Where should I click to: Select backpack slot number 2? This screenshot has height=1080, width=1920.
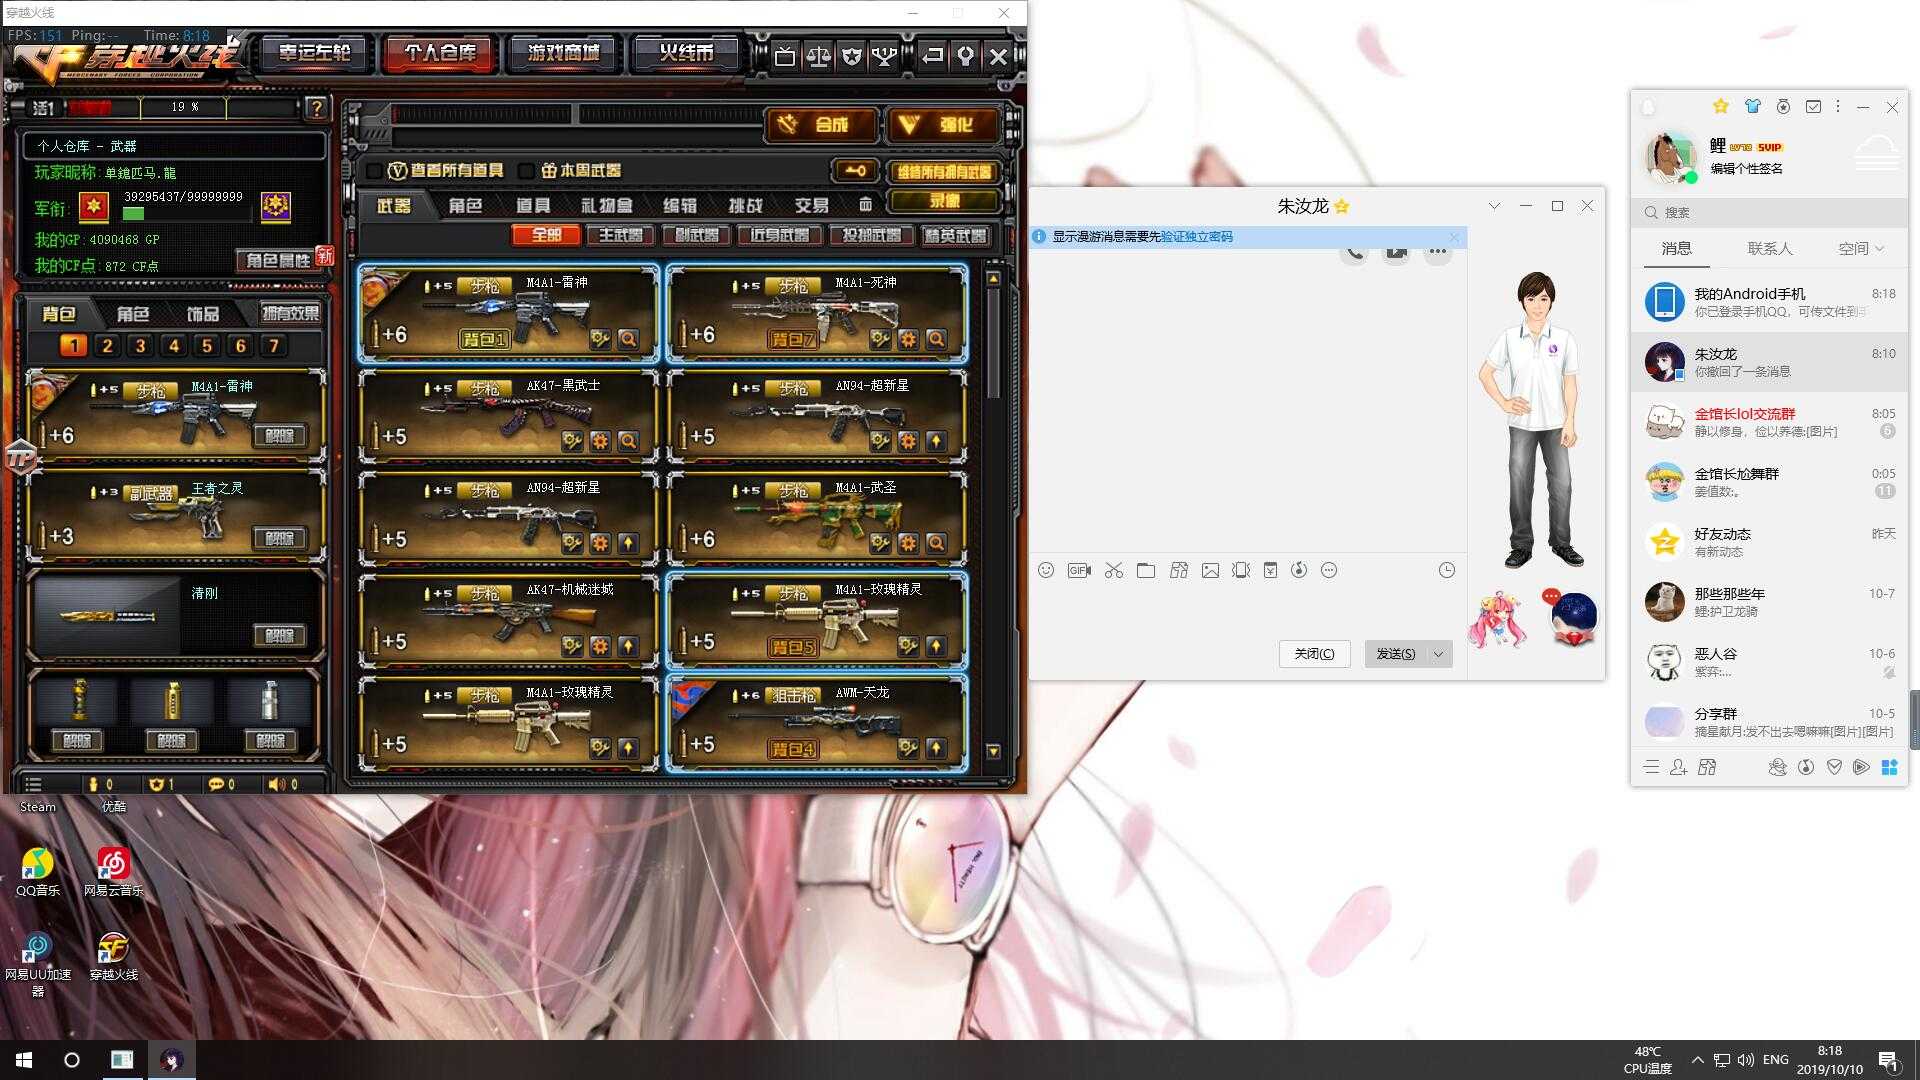pyautogui.click(x=107, y=346)
